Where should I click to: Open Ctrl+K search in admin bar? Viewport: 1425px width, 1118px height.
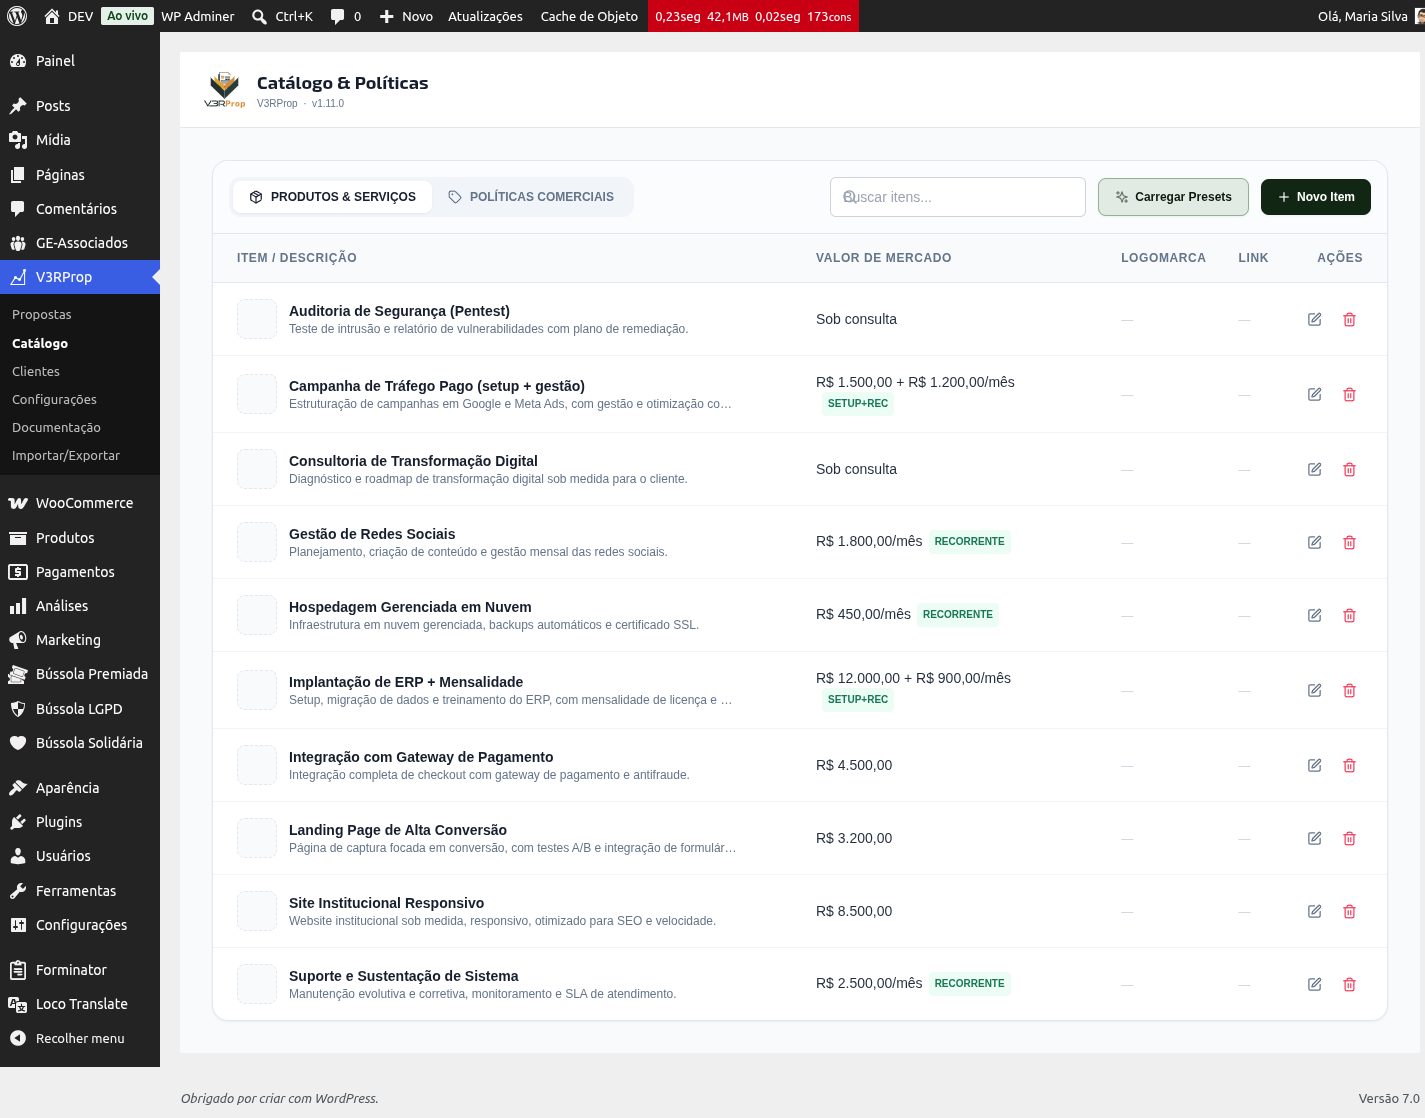pyautogui.click(x=282, y=16)
